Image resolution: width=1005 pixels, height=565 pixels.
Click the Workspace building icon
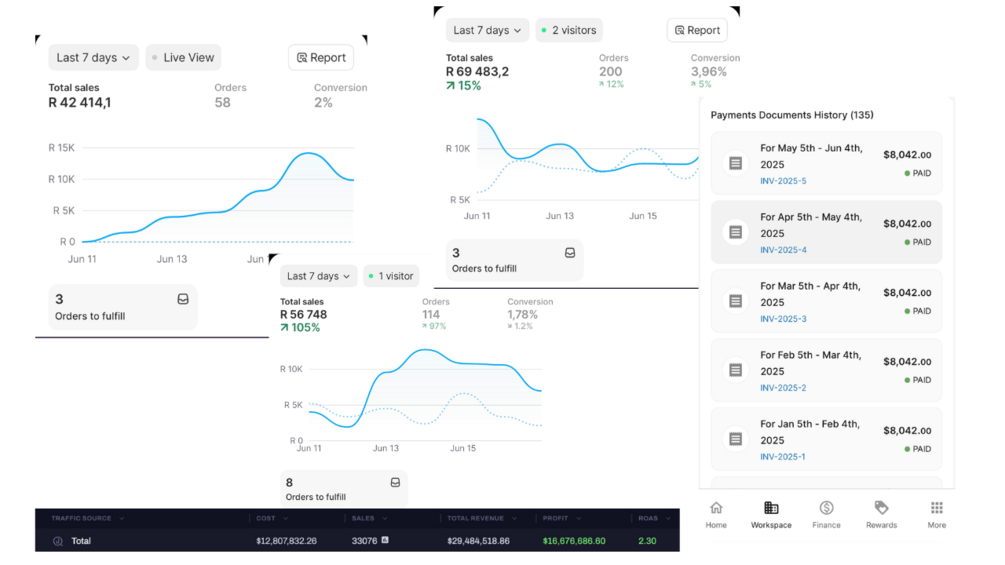(771, 508)
